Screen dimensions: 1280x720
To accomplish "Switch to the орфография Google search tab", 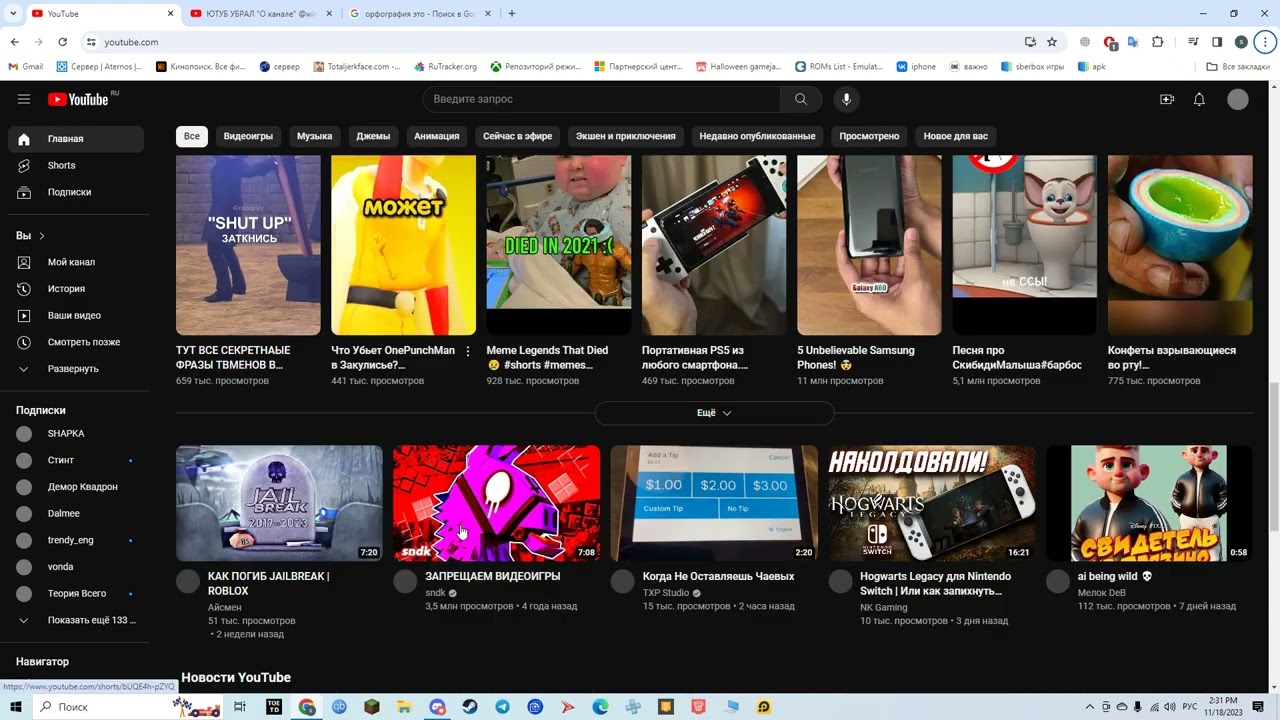I will [x=418, y=14].
